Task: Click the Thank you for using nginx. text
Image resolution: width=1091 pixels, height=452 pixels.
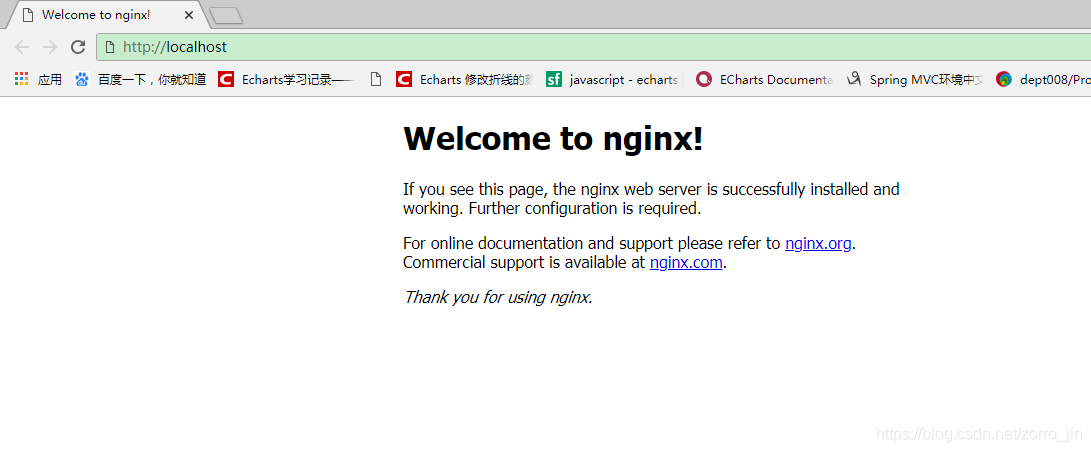Action: pyautogui.click(x=498, y=298)
